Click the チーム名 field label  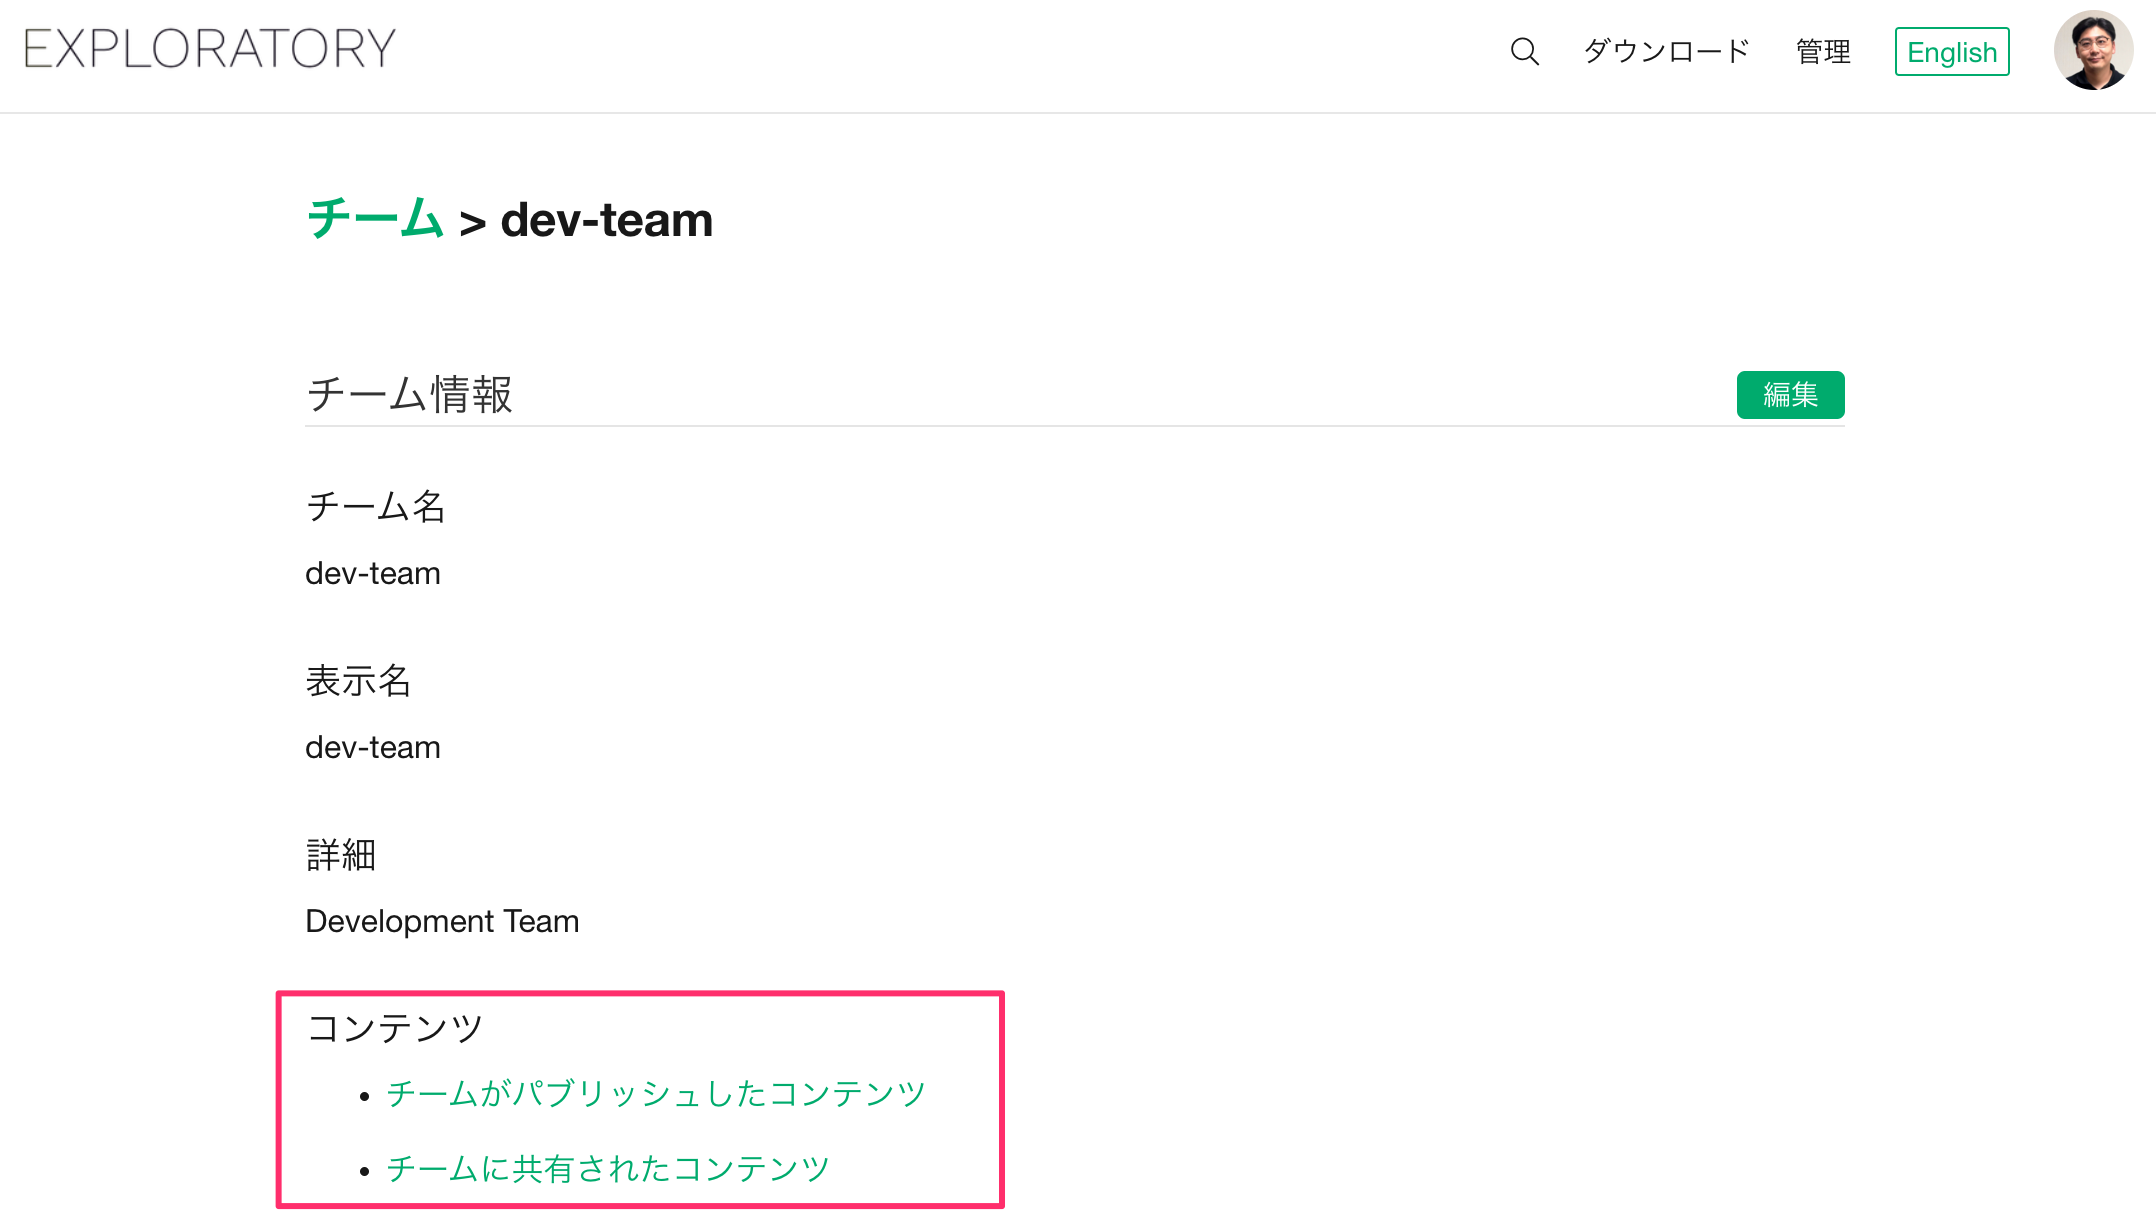point(375,506)
